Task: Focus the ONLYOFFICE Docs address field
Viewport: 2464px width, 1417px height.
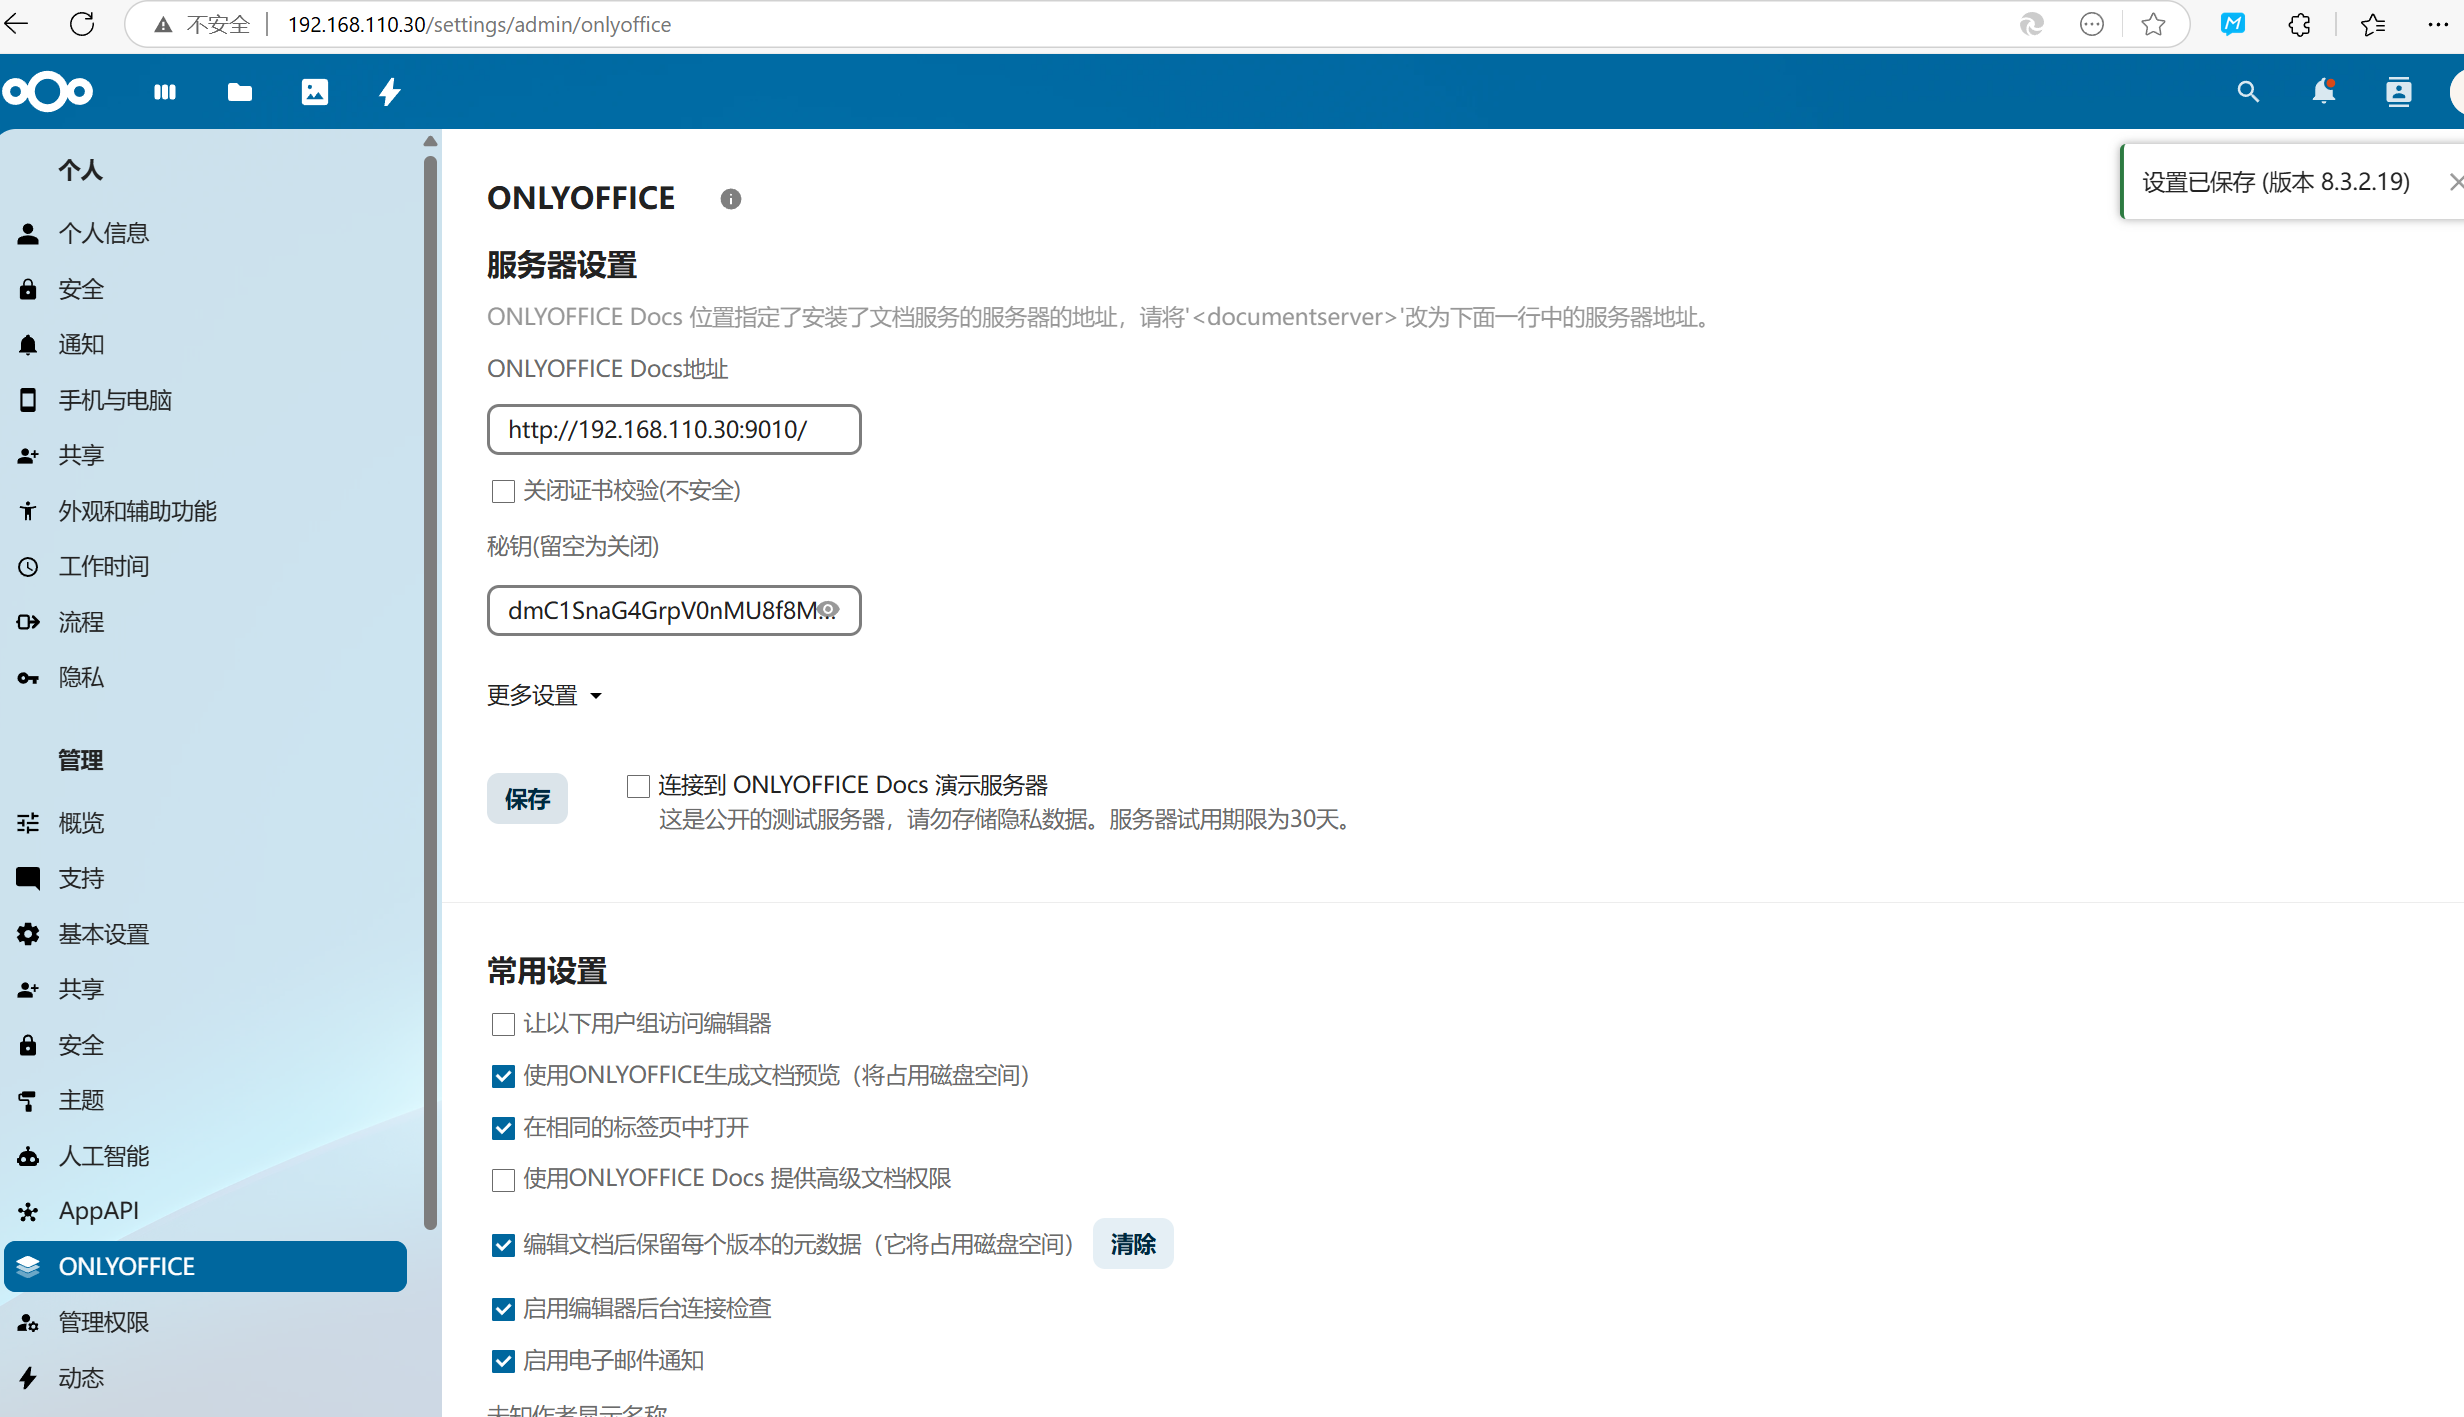Action: click(x=674, y=430)
